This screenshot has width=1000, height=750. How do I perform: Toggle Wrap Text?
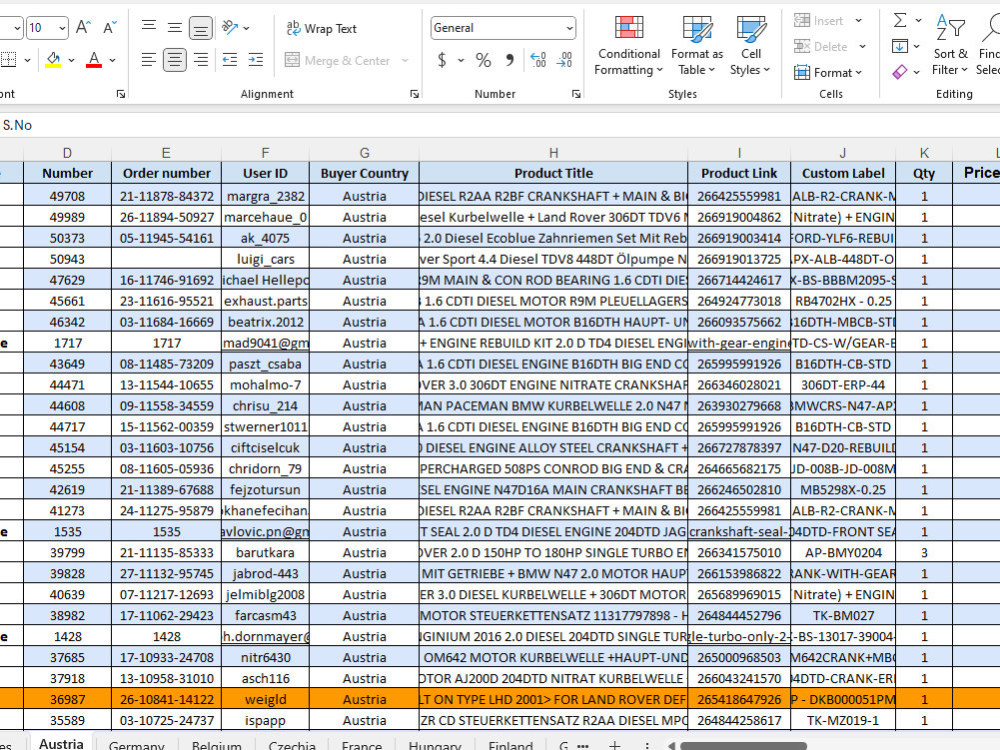[x=321, y=28]
